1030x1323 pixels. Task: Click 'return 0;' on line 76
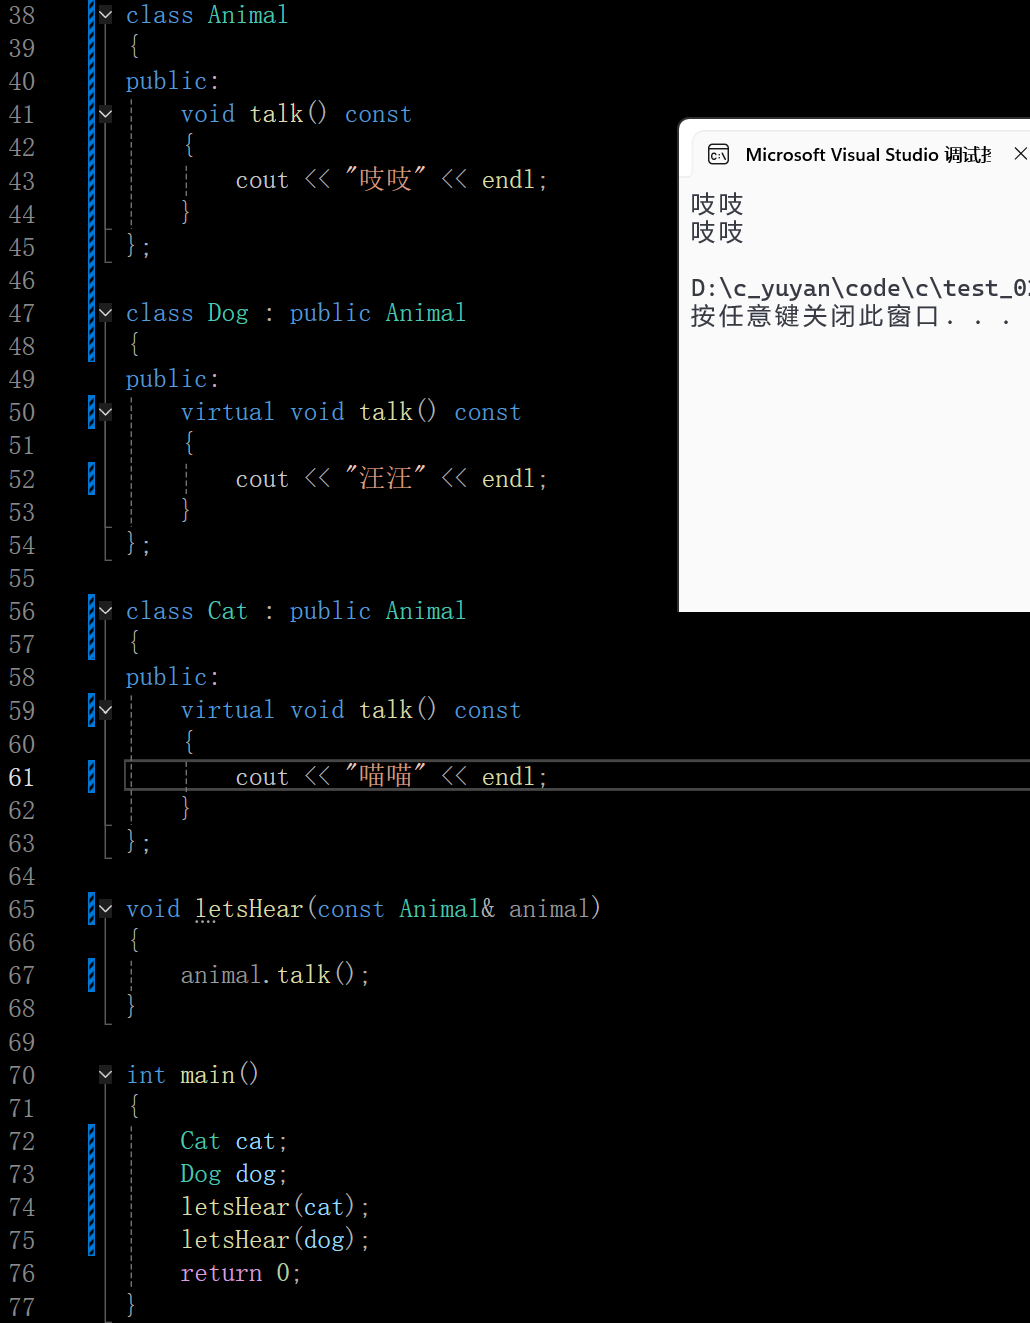pos(241,1273)
